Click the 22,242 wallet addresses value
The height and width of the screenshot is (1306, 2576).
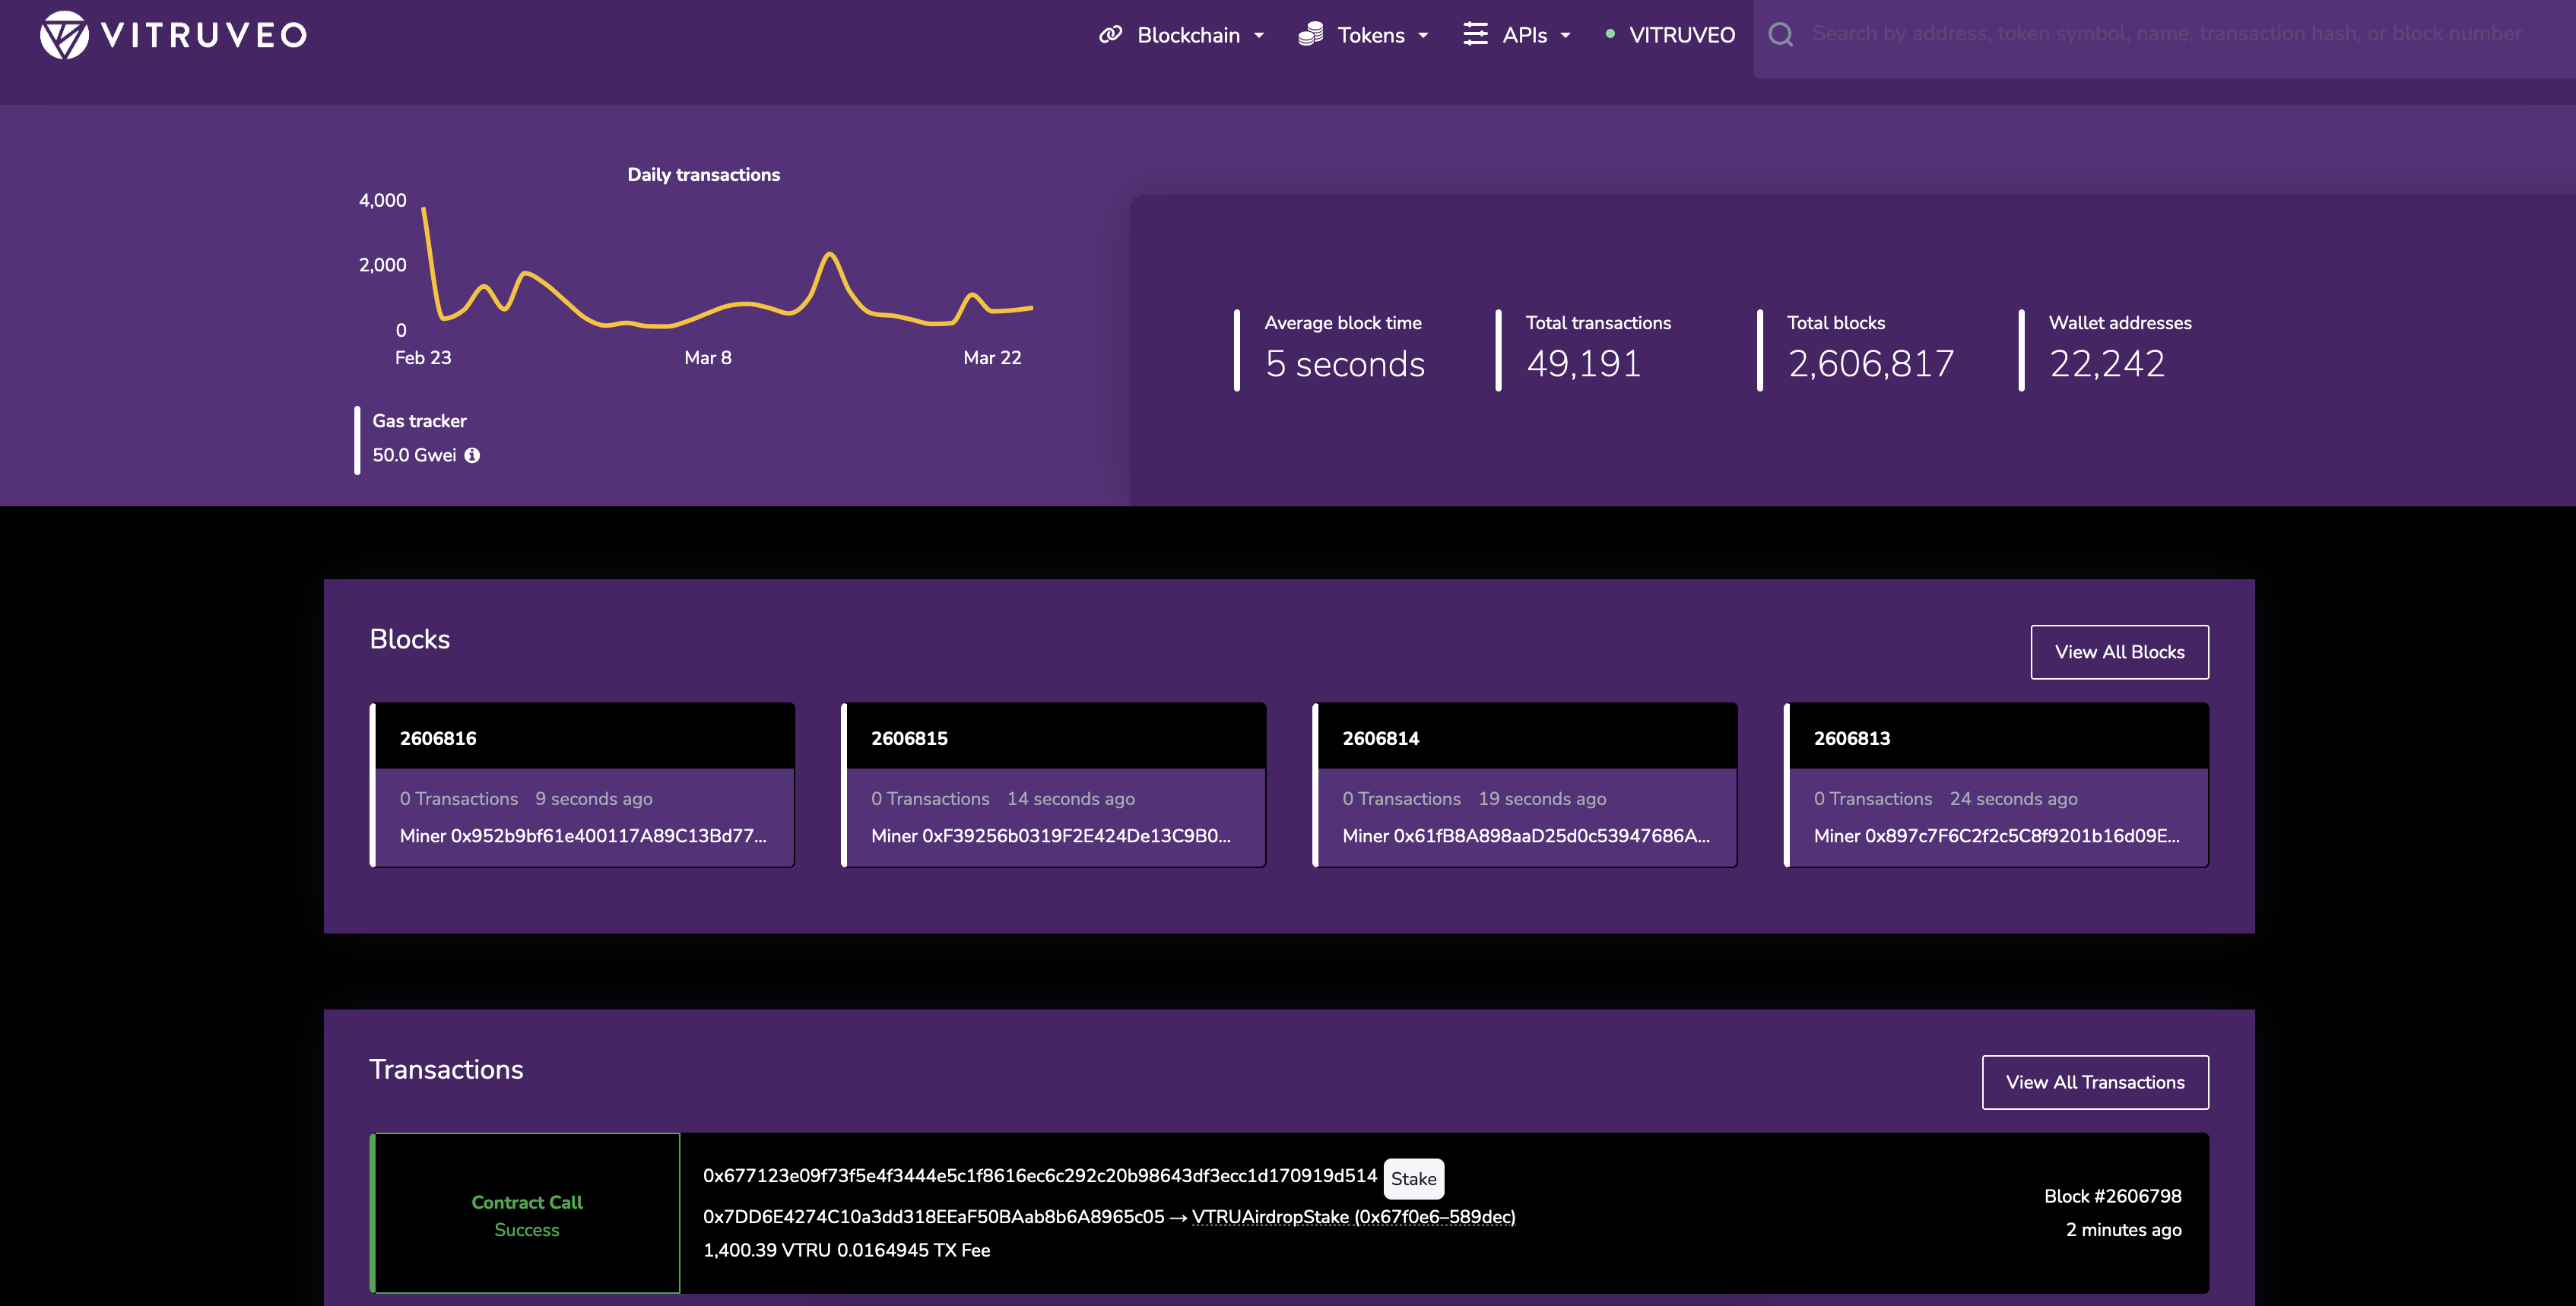click(x=2107, y=364)
